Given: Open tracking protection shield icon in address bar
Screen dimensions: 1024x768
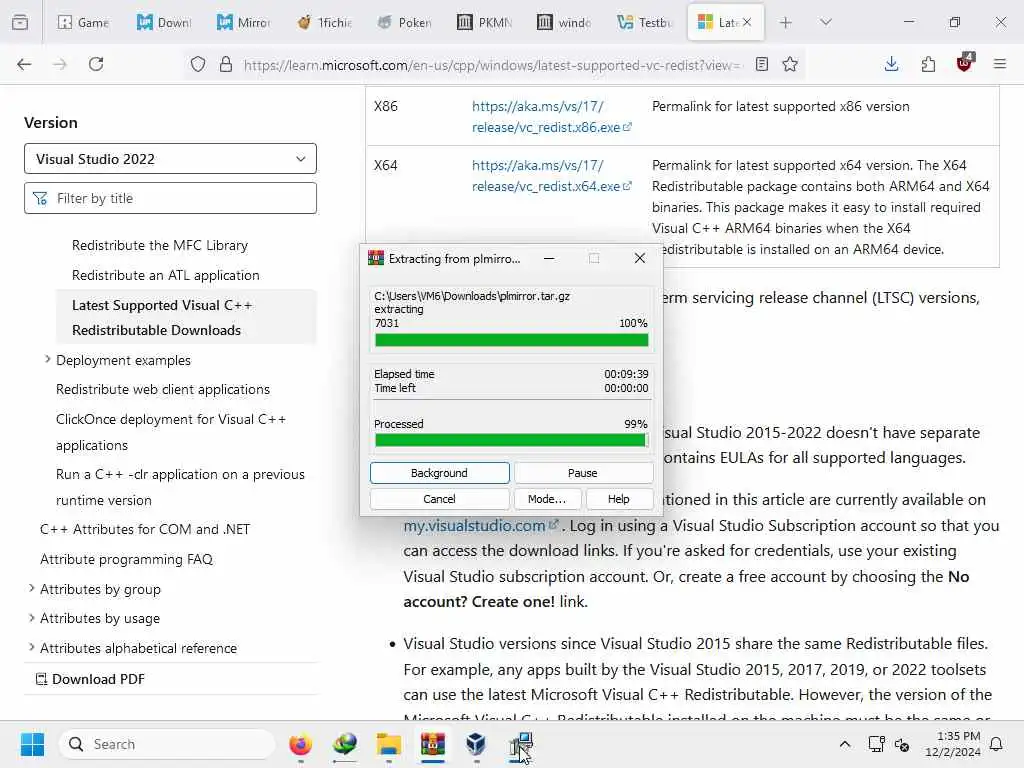Looking at the screenshot, I should coord(198,64).
